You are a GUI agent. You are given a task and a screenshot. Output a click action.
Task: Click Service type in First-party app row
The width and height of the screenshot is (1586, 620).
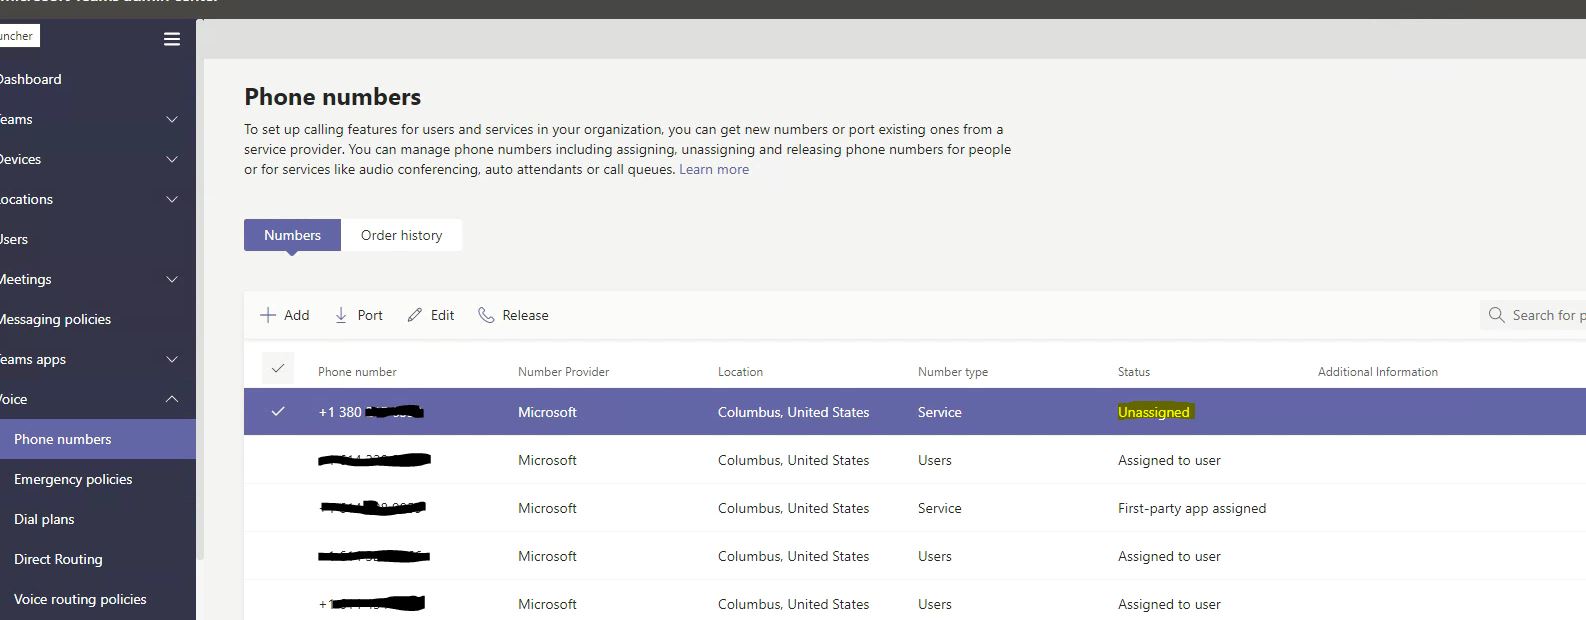pyautogui.click(x=940, y=508)
